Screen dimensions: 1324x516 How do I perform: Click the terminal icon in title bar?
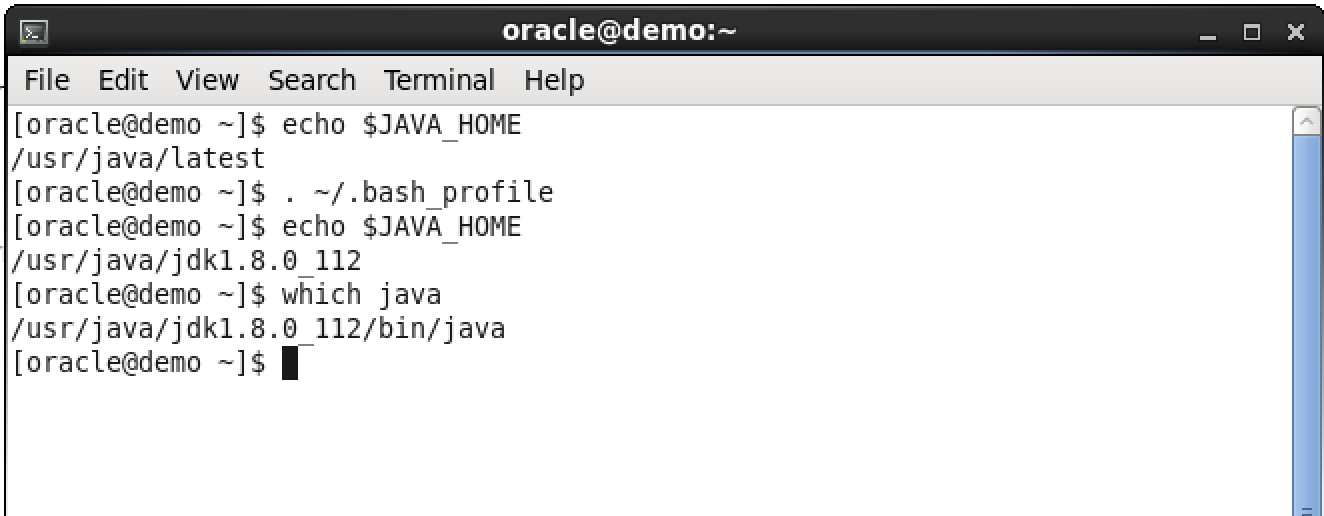tap(36, 32)
